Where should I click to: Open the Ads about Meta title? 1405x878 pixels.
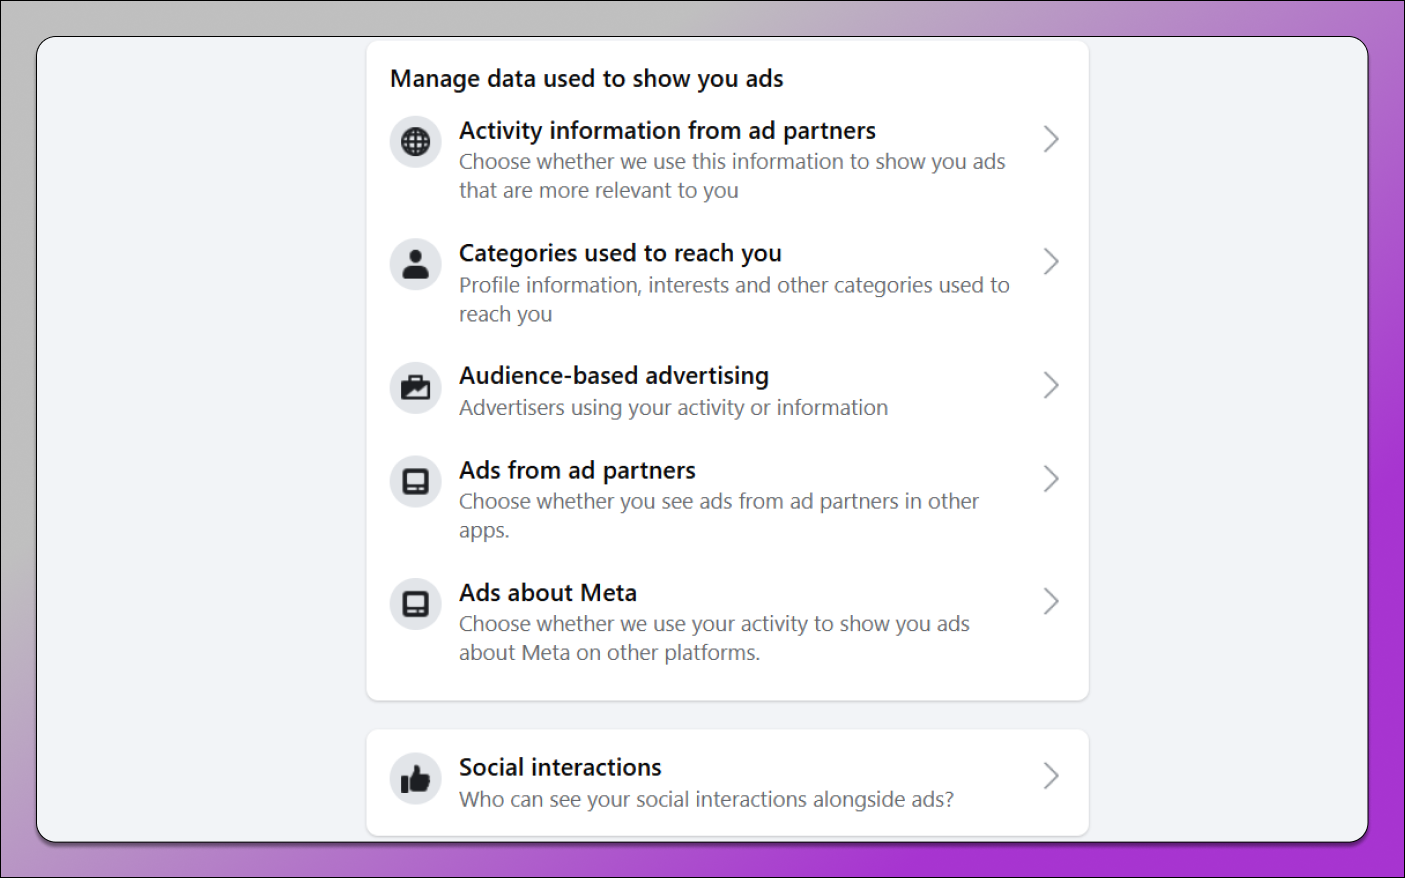[x=548, y=593]
